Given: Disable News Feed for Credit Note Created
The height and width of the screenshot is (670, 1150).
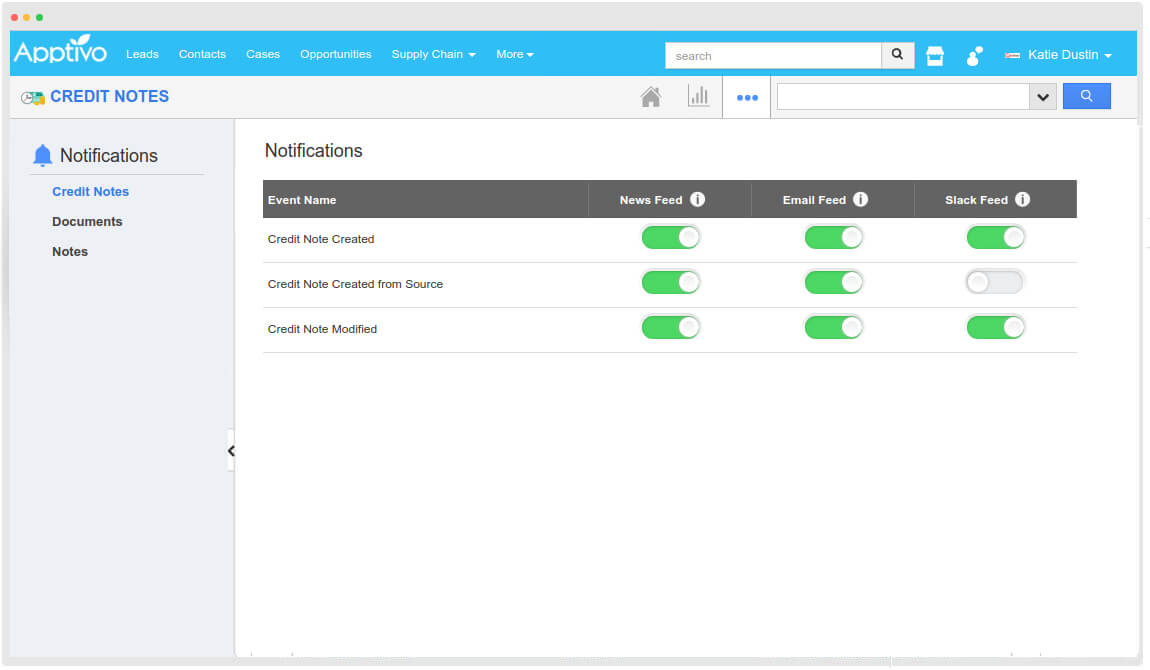Looking at the screenshot, I should coord(671,238).
